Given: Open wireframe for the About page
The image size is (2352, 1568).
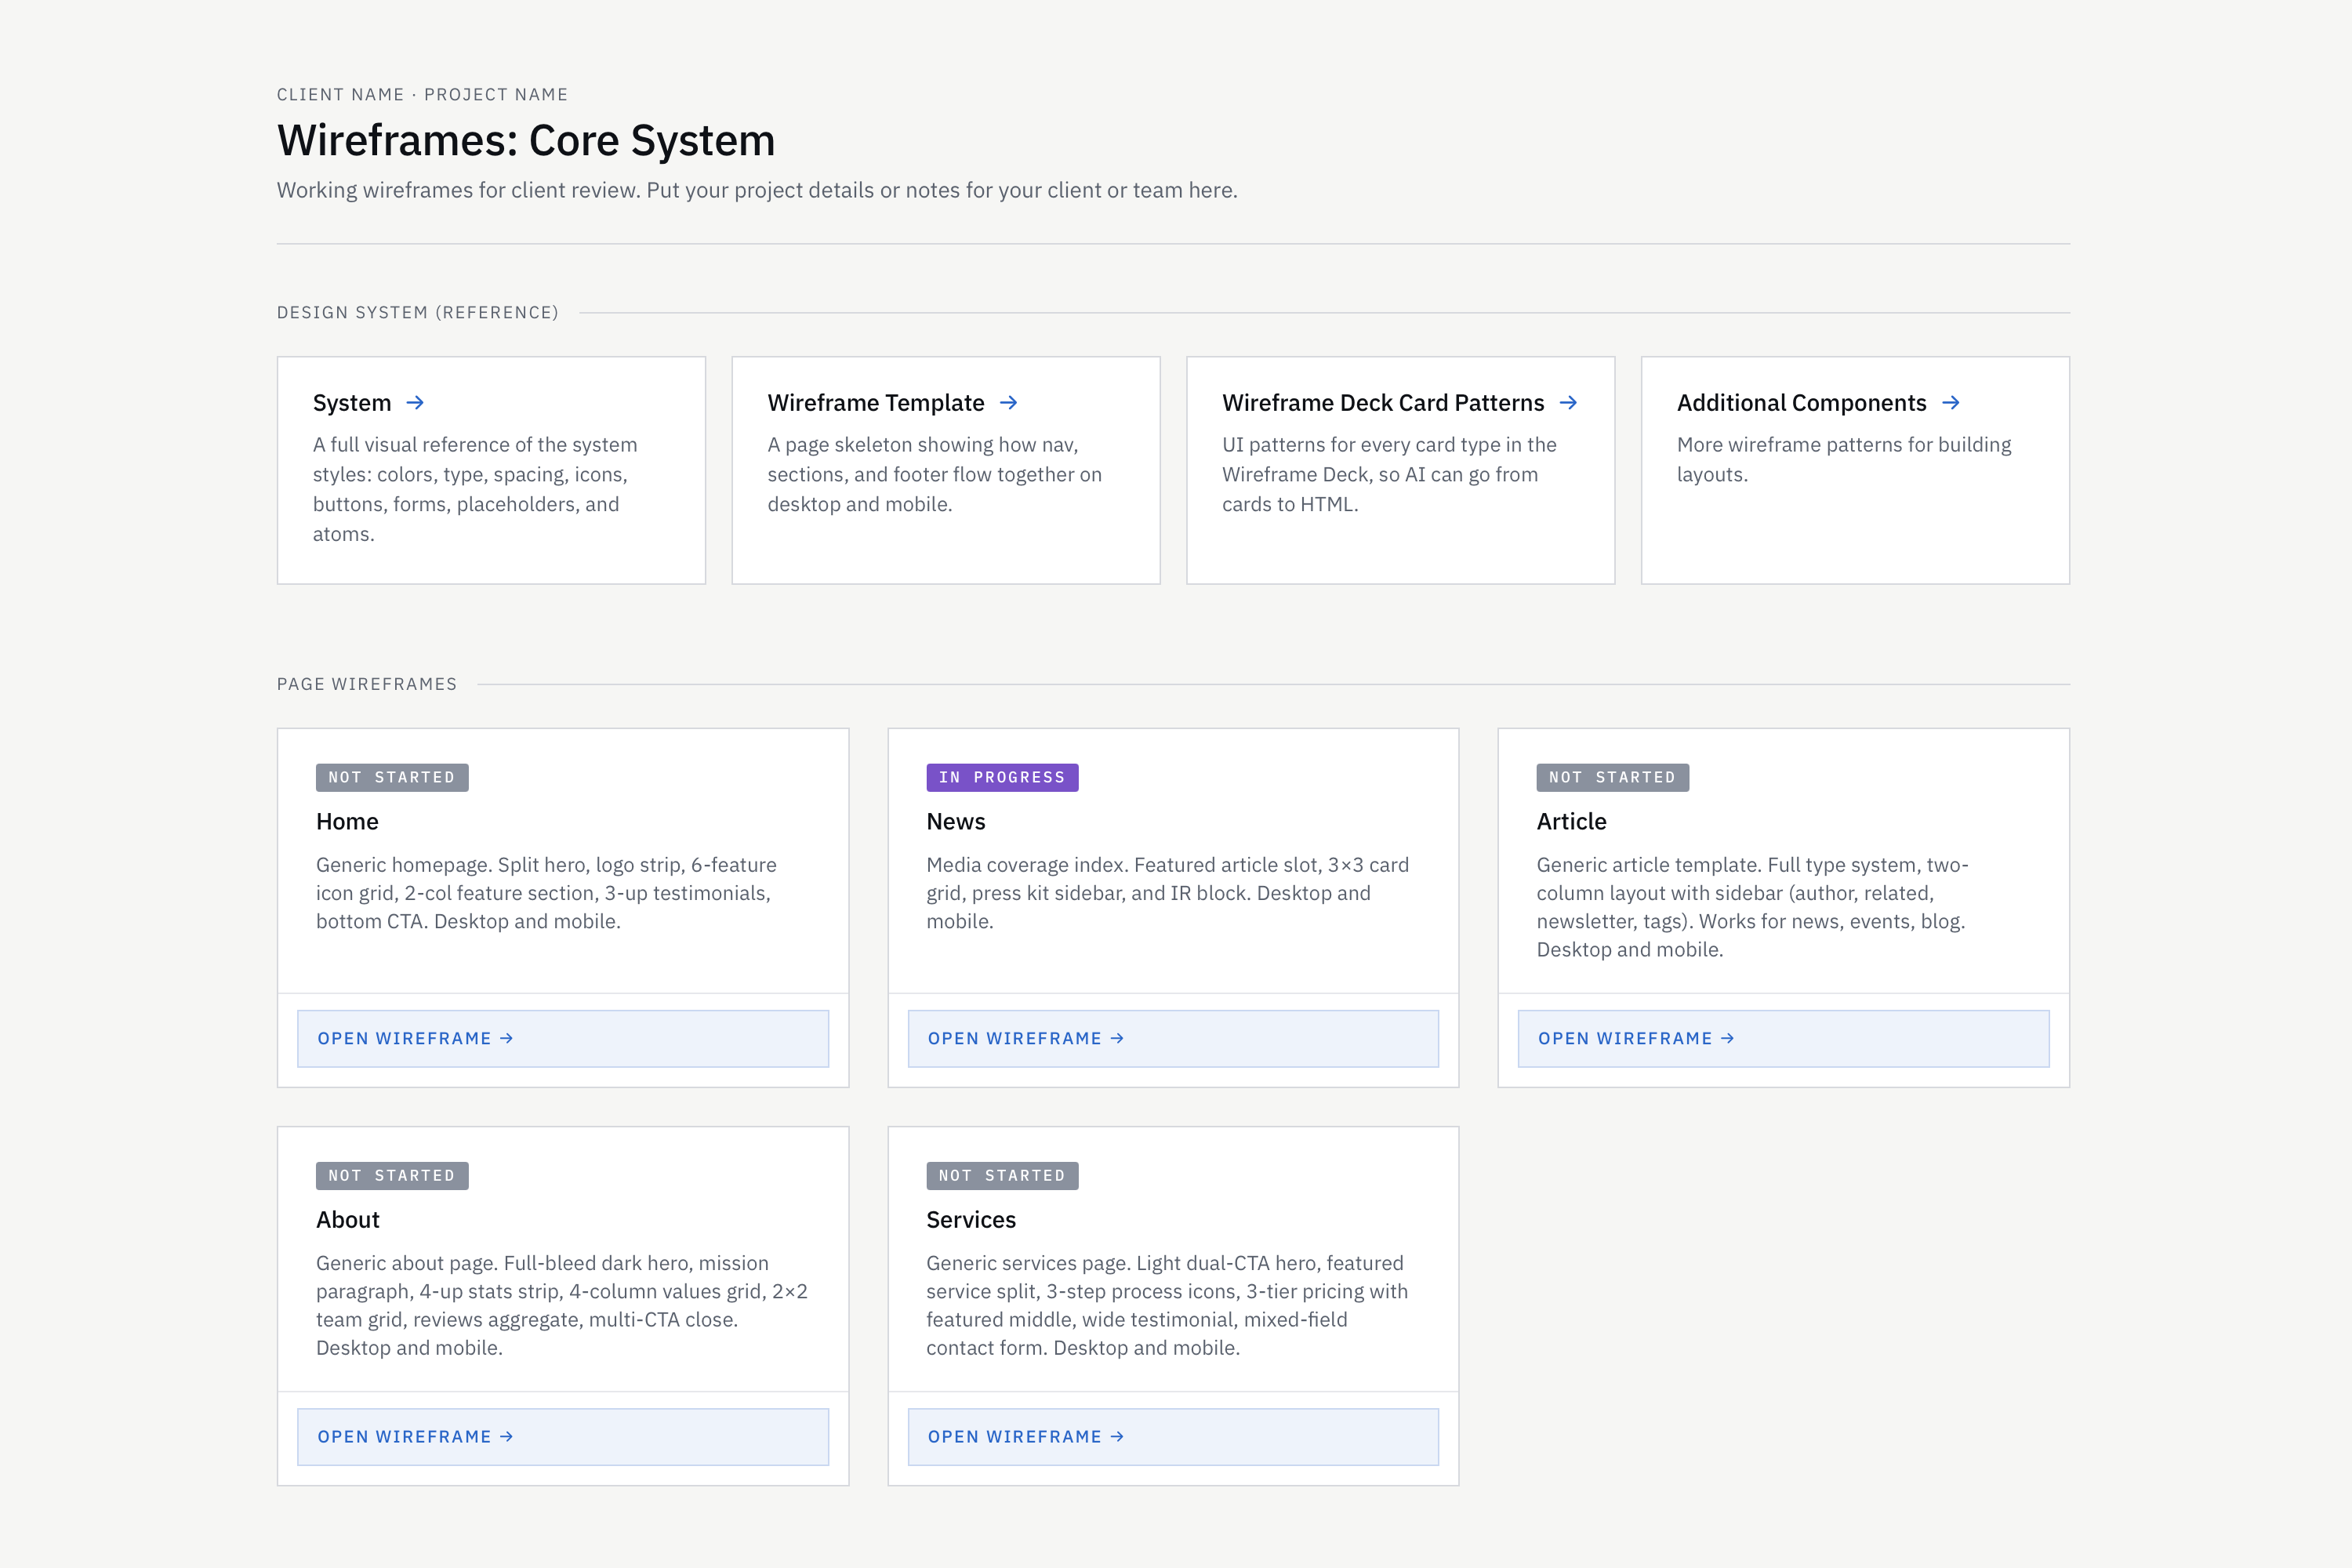Looking at the screenshot, I should (x=563, y=1437).
